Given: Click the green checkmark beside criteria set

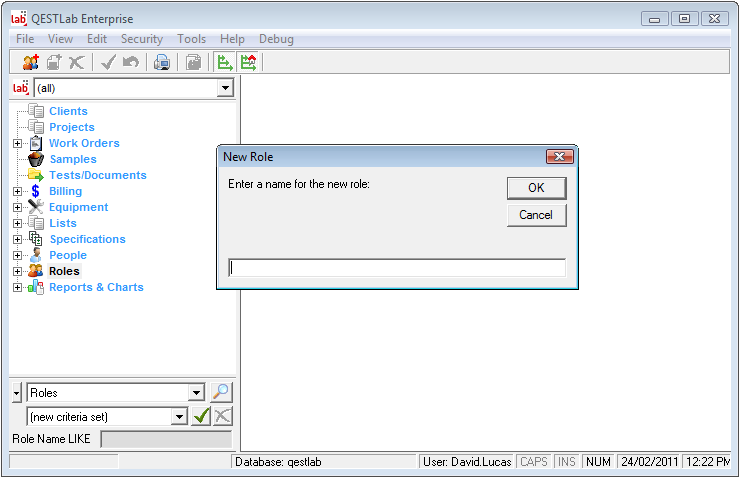Looking at the screenshot, I should [201, 416].
